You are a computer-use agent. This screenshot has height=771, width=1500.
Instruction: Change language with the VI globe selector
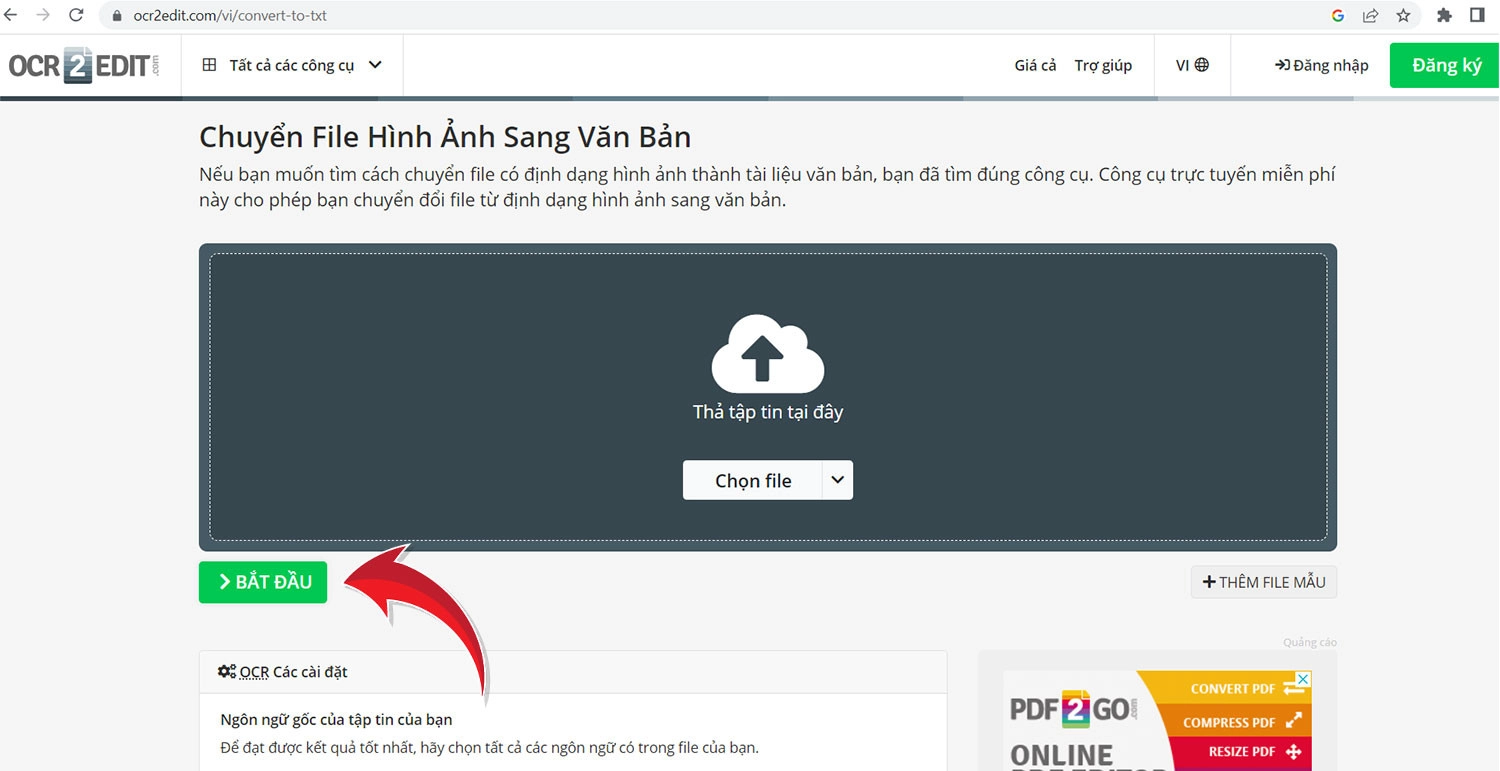point(1192,65)
